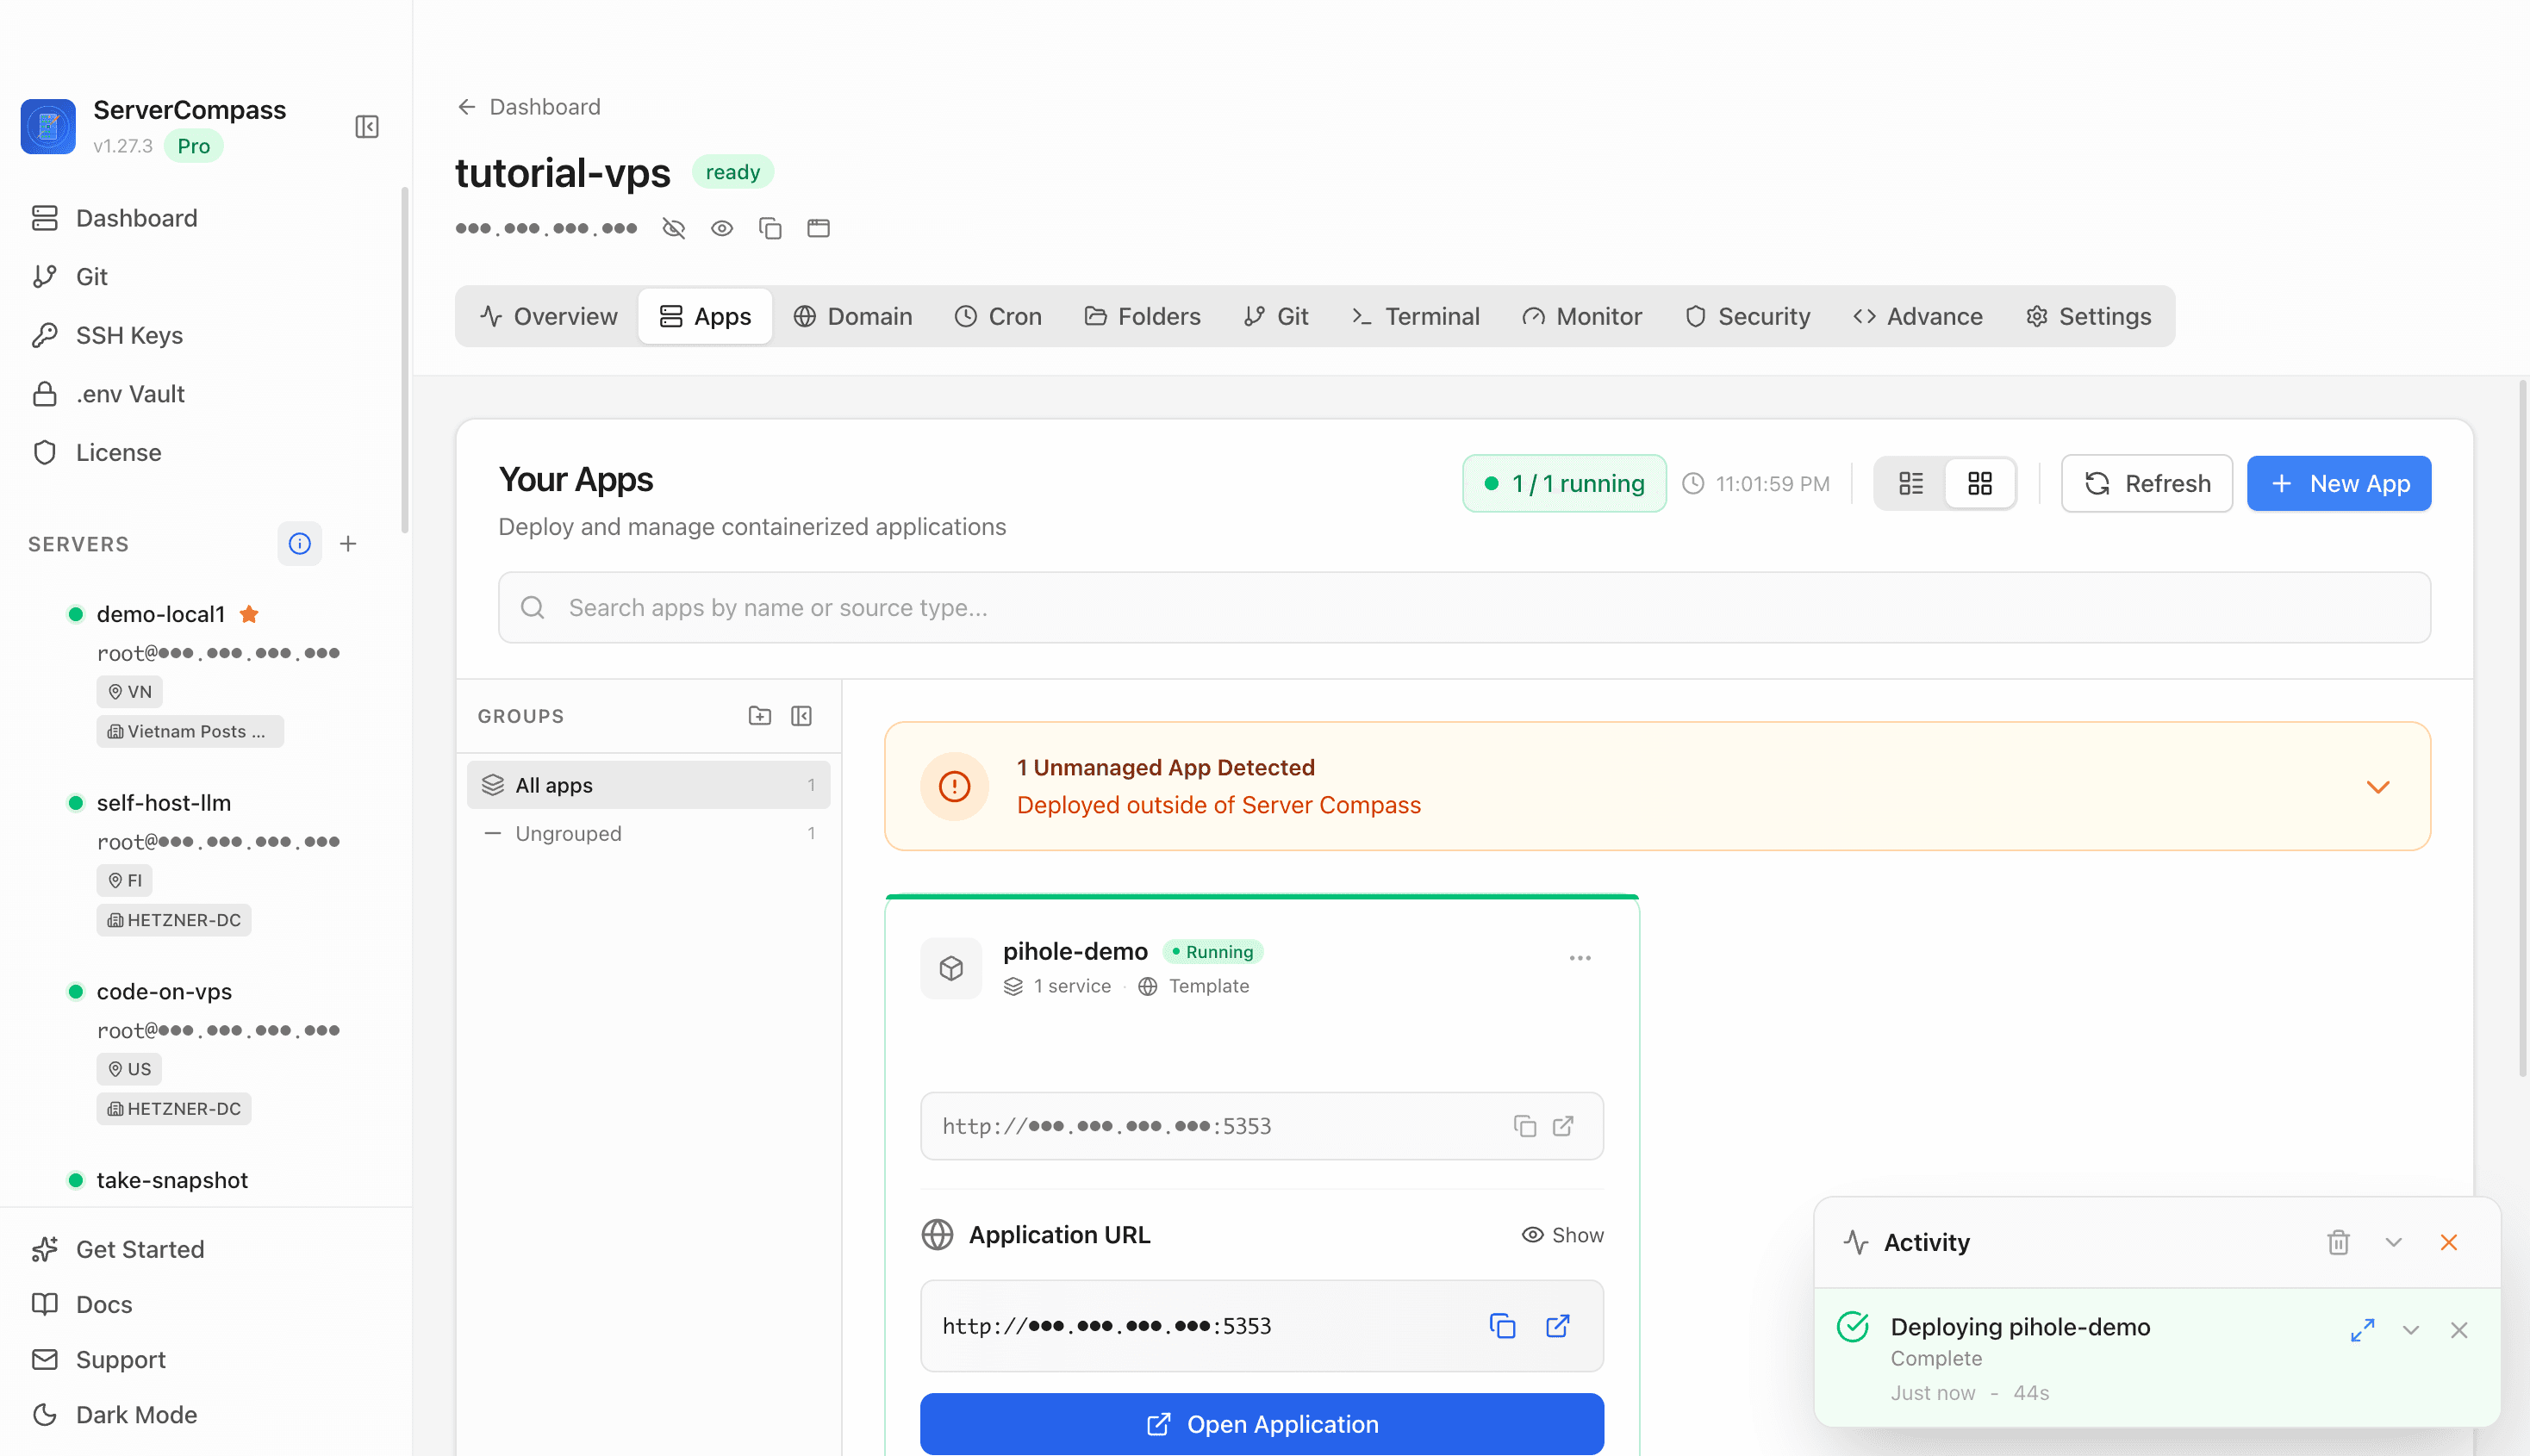Create new group folder icon
This screenshot has width=2530, height=1456.
(x=760, y=716)
